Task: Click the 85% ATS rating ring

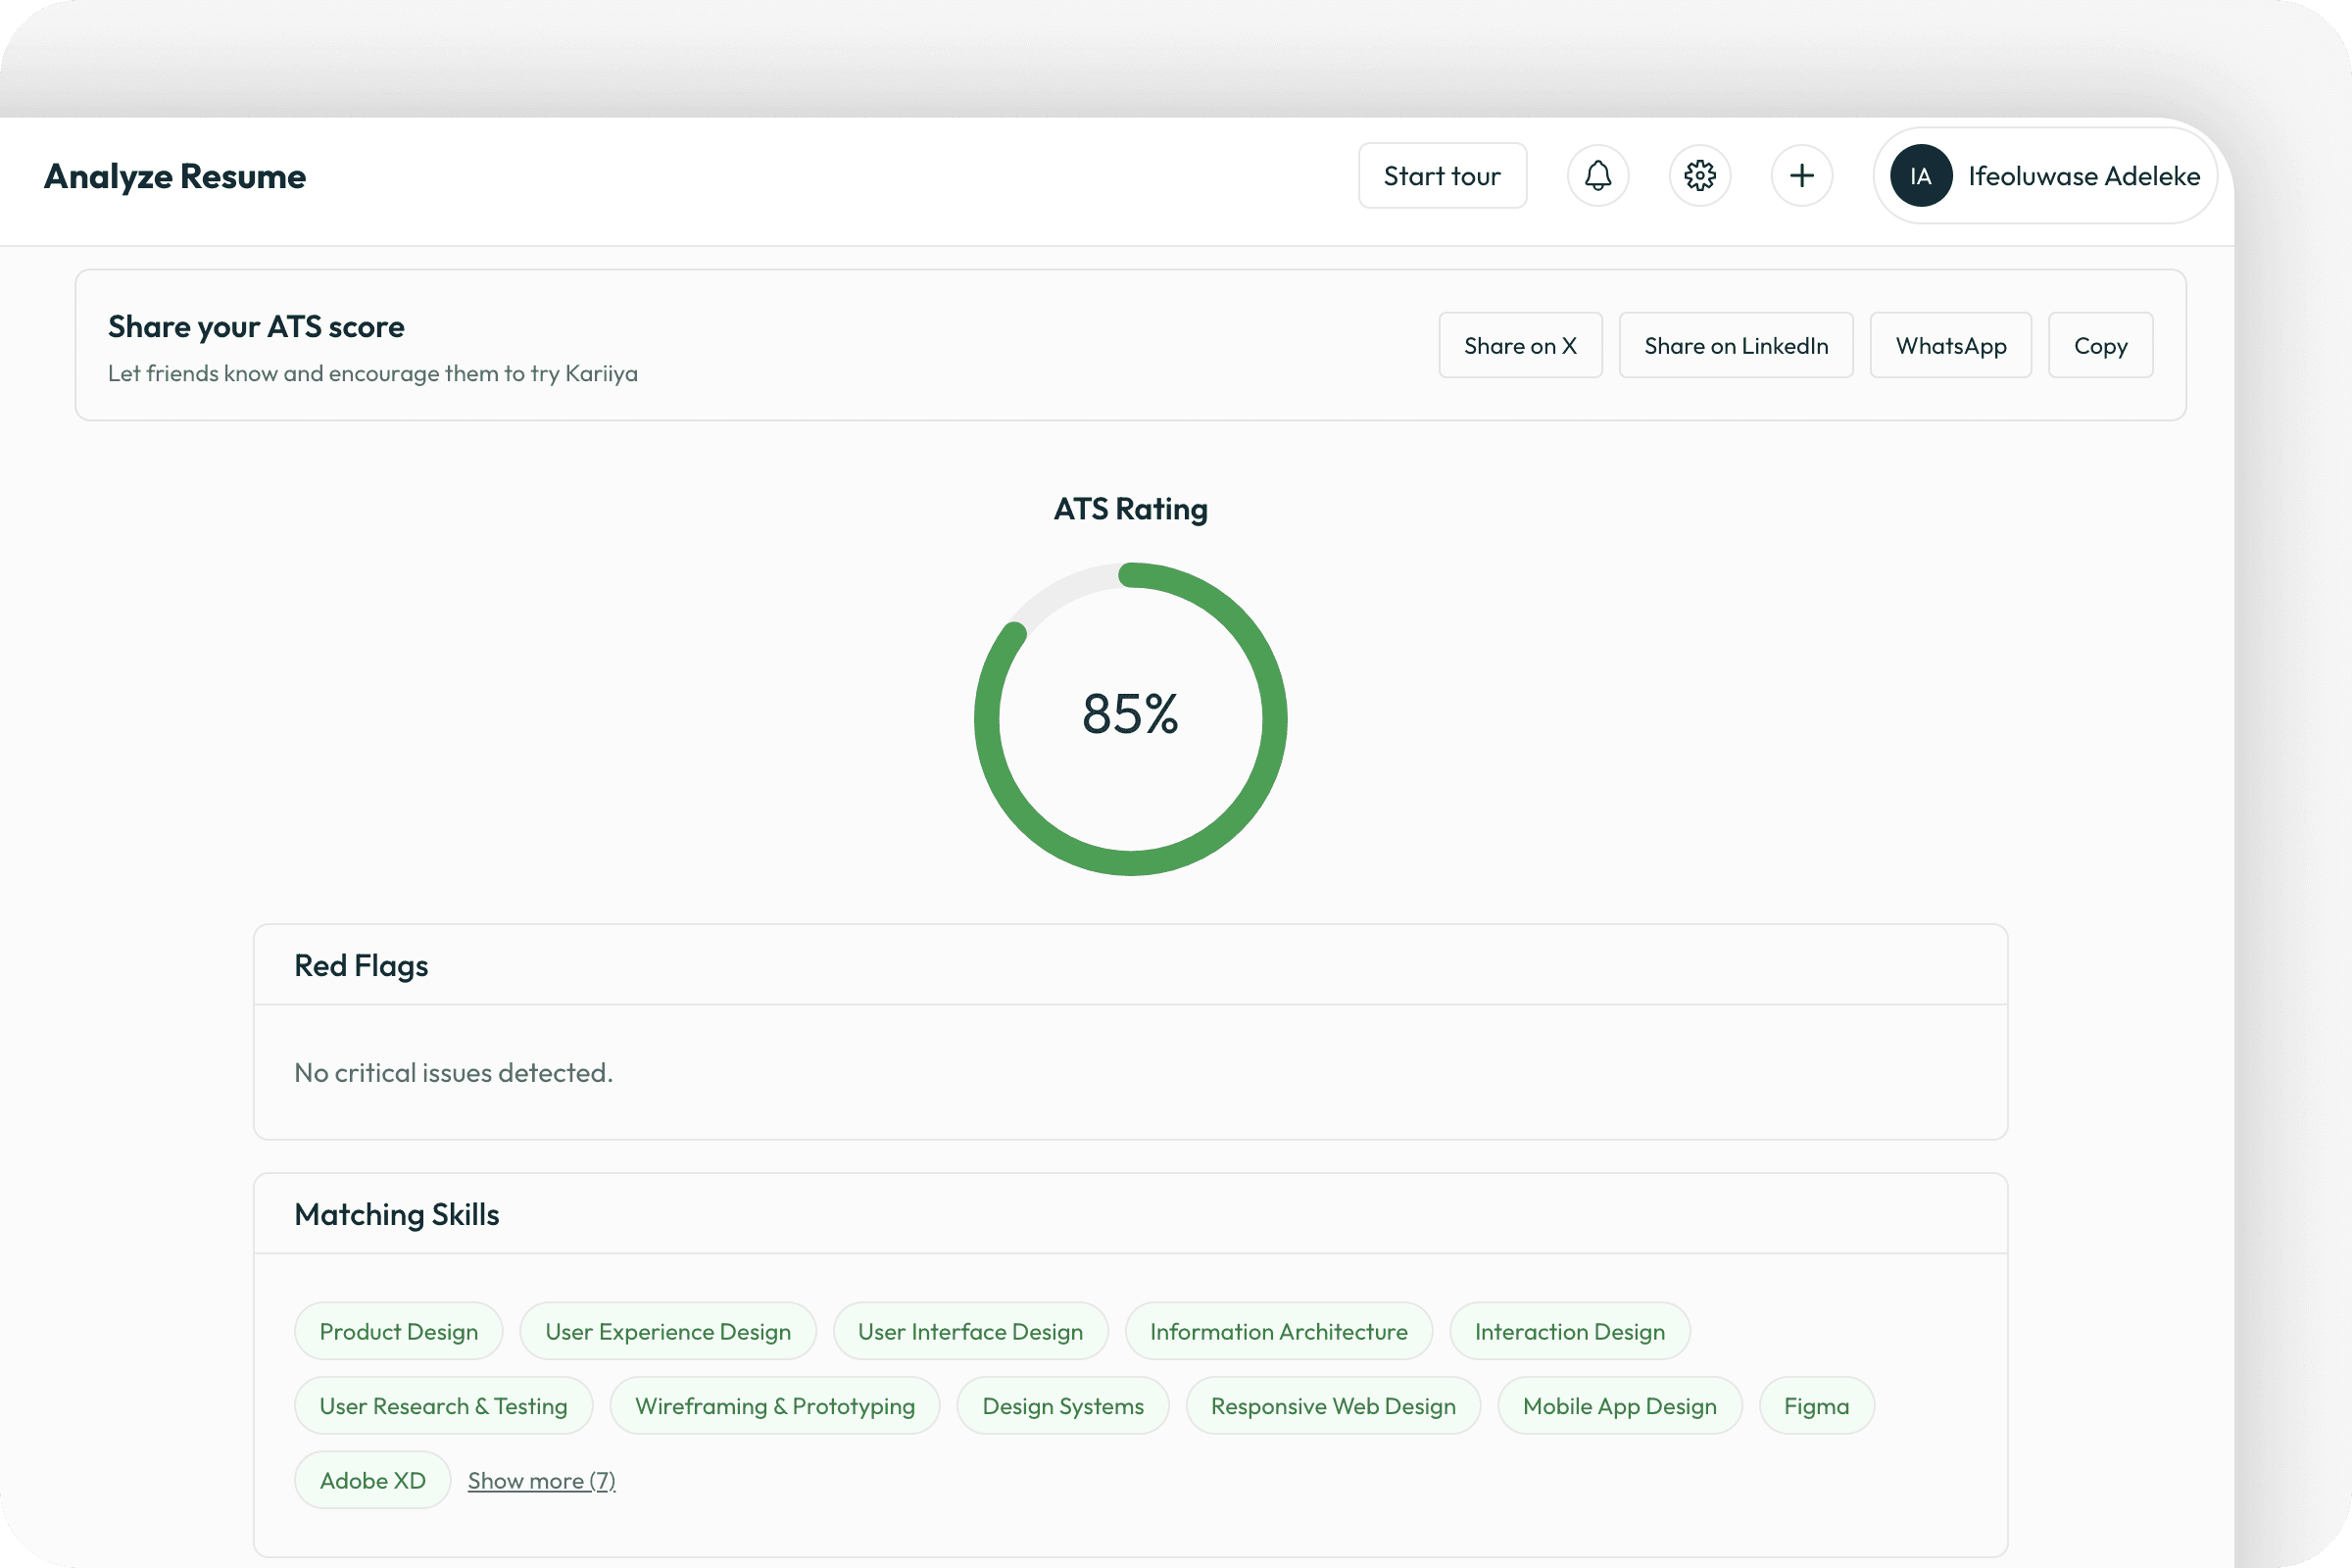Action: 1131,719
